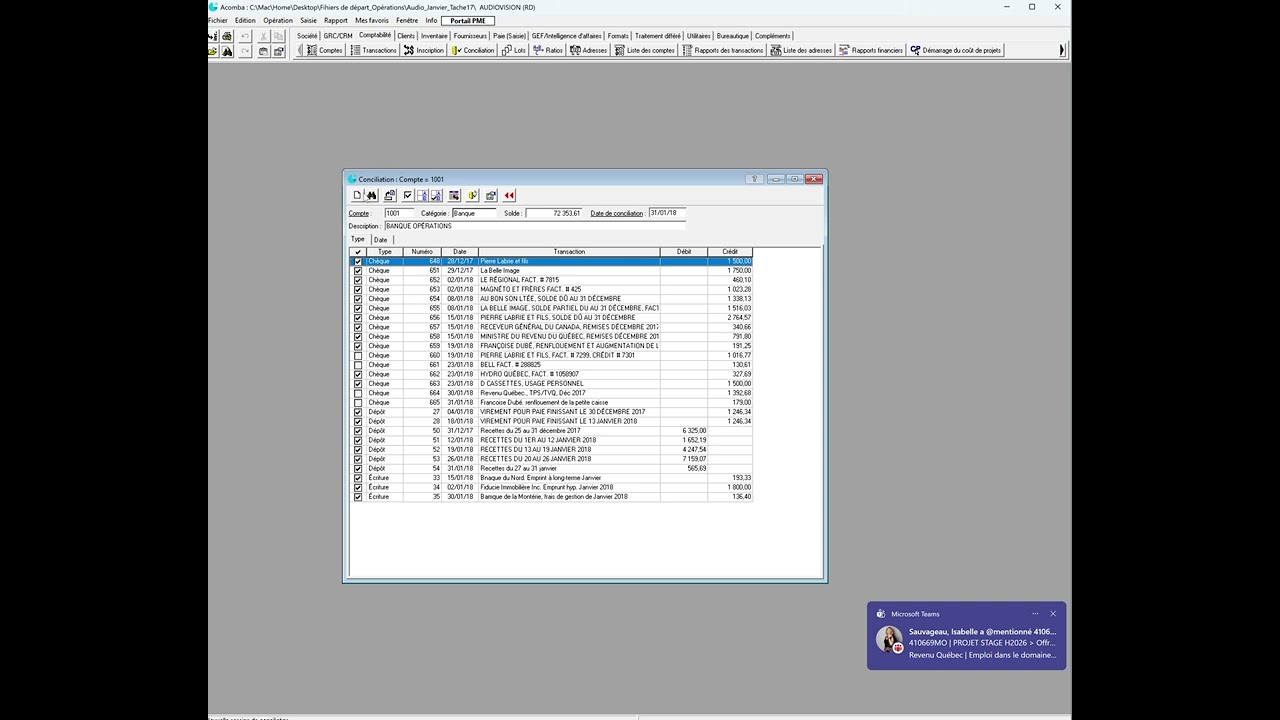
Task: Click the Date de conciliation label link
Action: (x=617, y=213)
